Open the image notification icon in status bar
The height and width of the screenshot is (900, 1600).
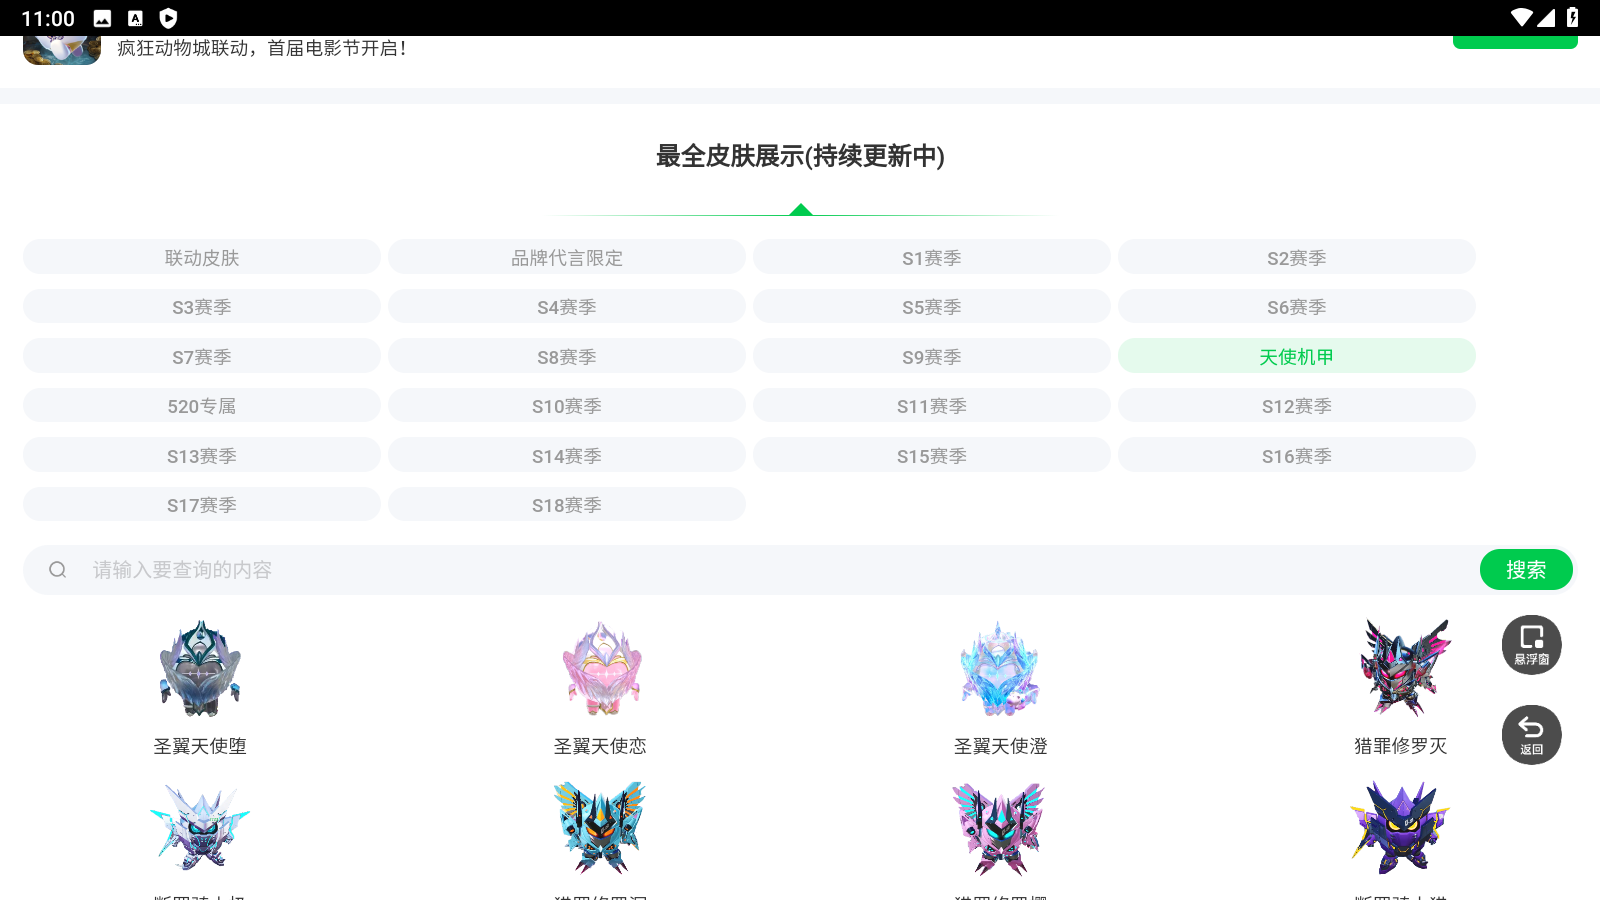[x=102, y=18]
